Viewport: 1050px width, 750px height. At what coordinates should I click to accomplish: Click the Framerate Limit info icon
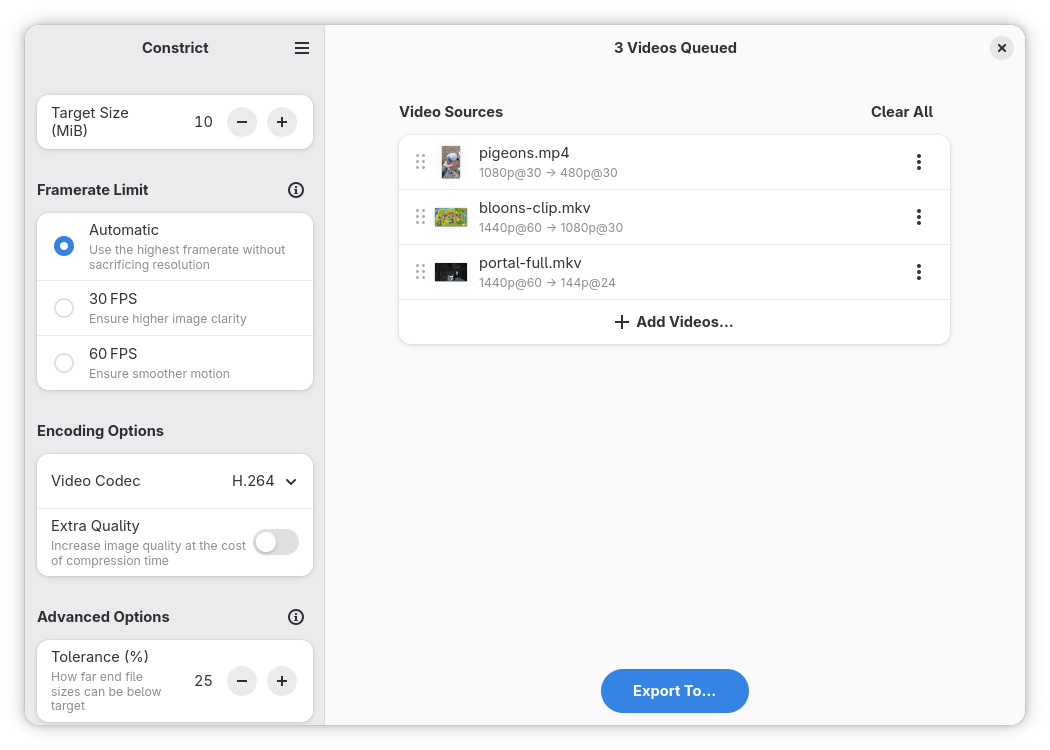(x=295, y=190)
